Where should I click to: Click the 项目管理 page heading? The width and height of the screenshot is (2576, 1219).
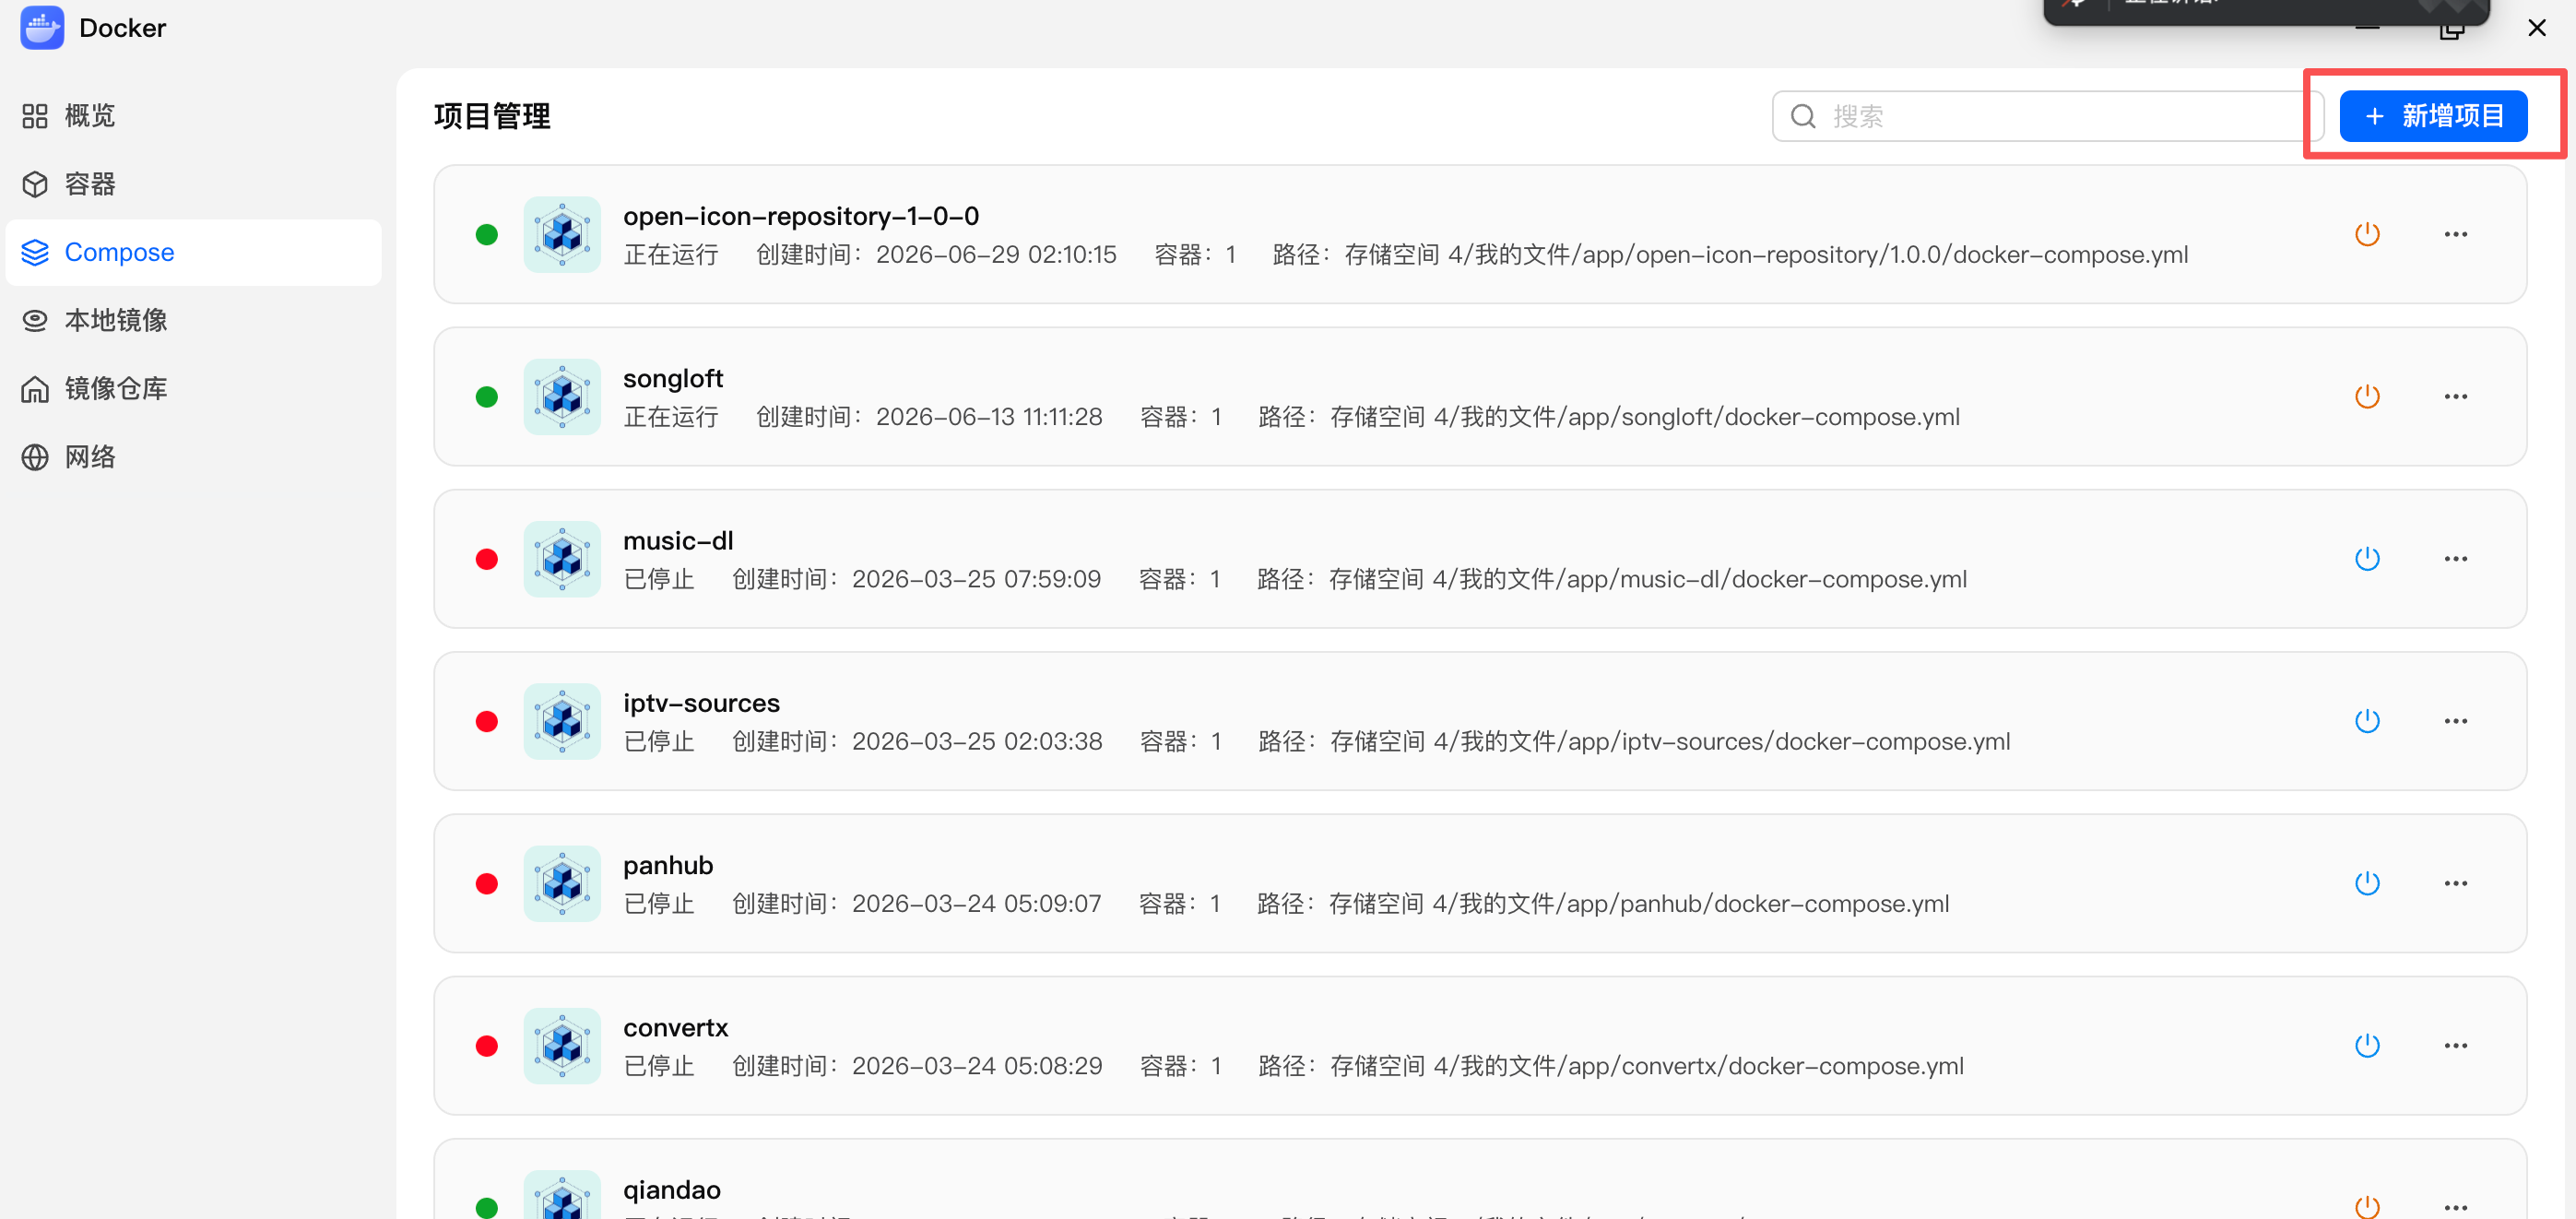coord(492,116)
